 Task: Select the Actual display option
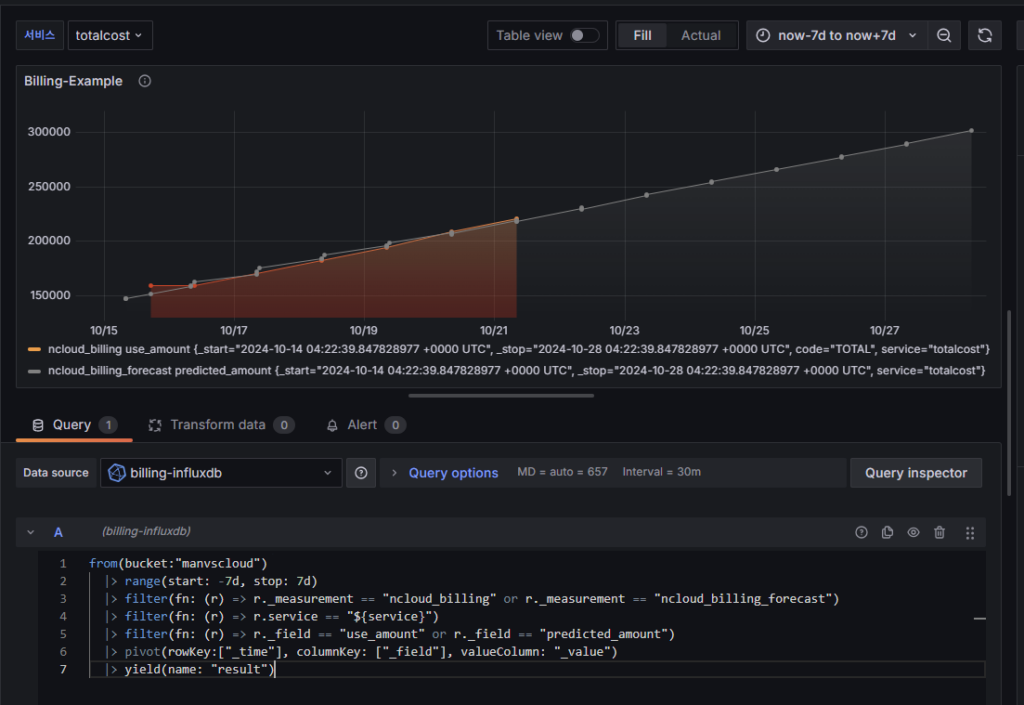click(x=700, y=35)
